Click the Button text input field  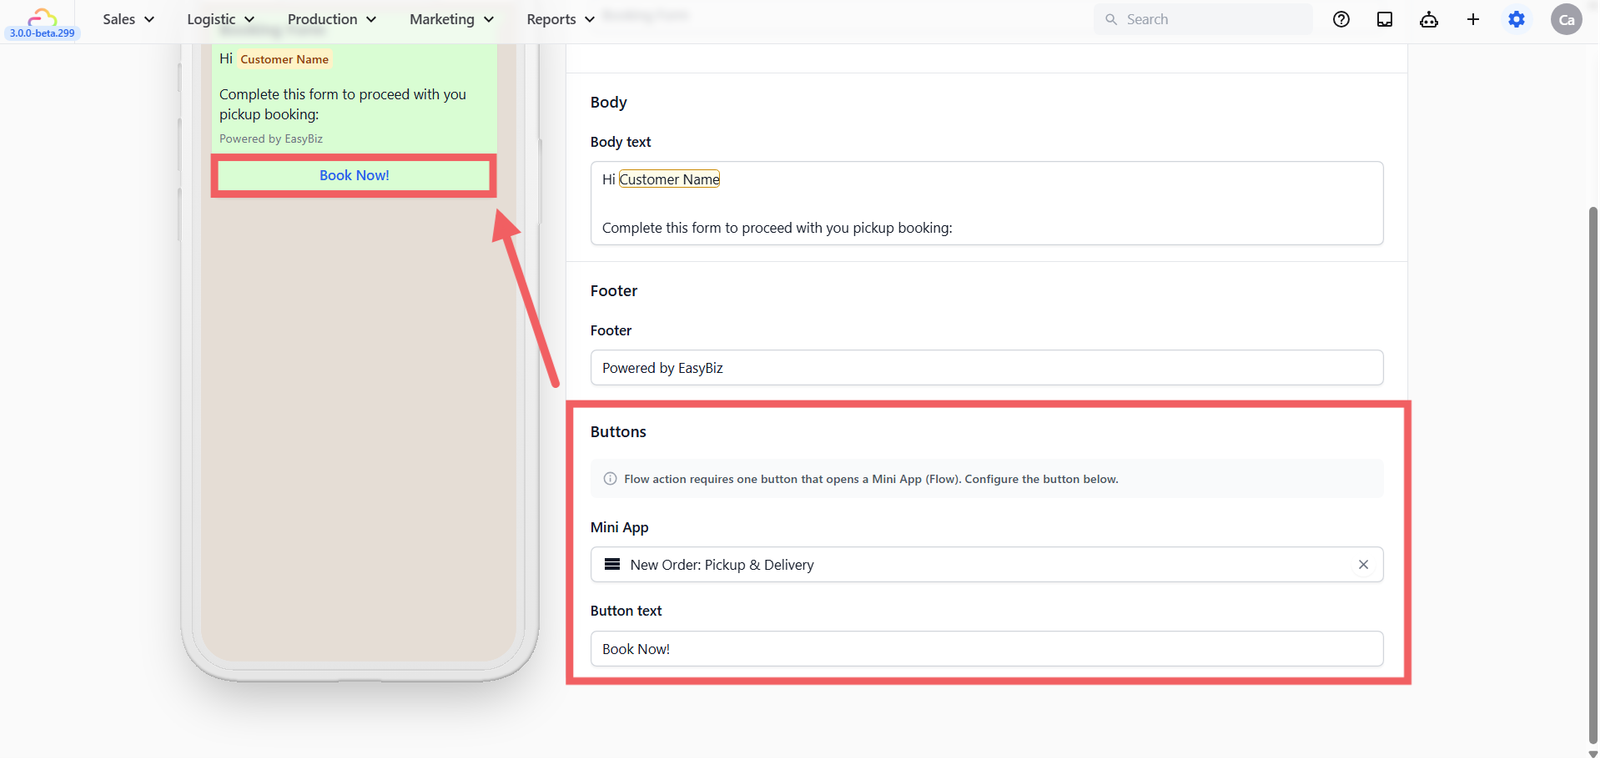(x=987, y=649)
